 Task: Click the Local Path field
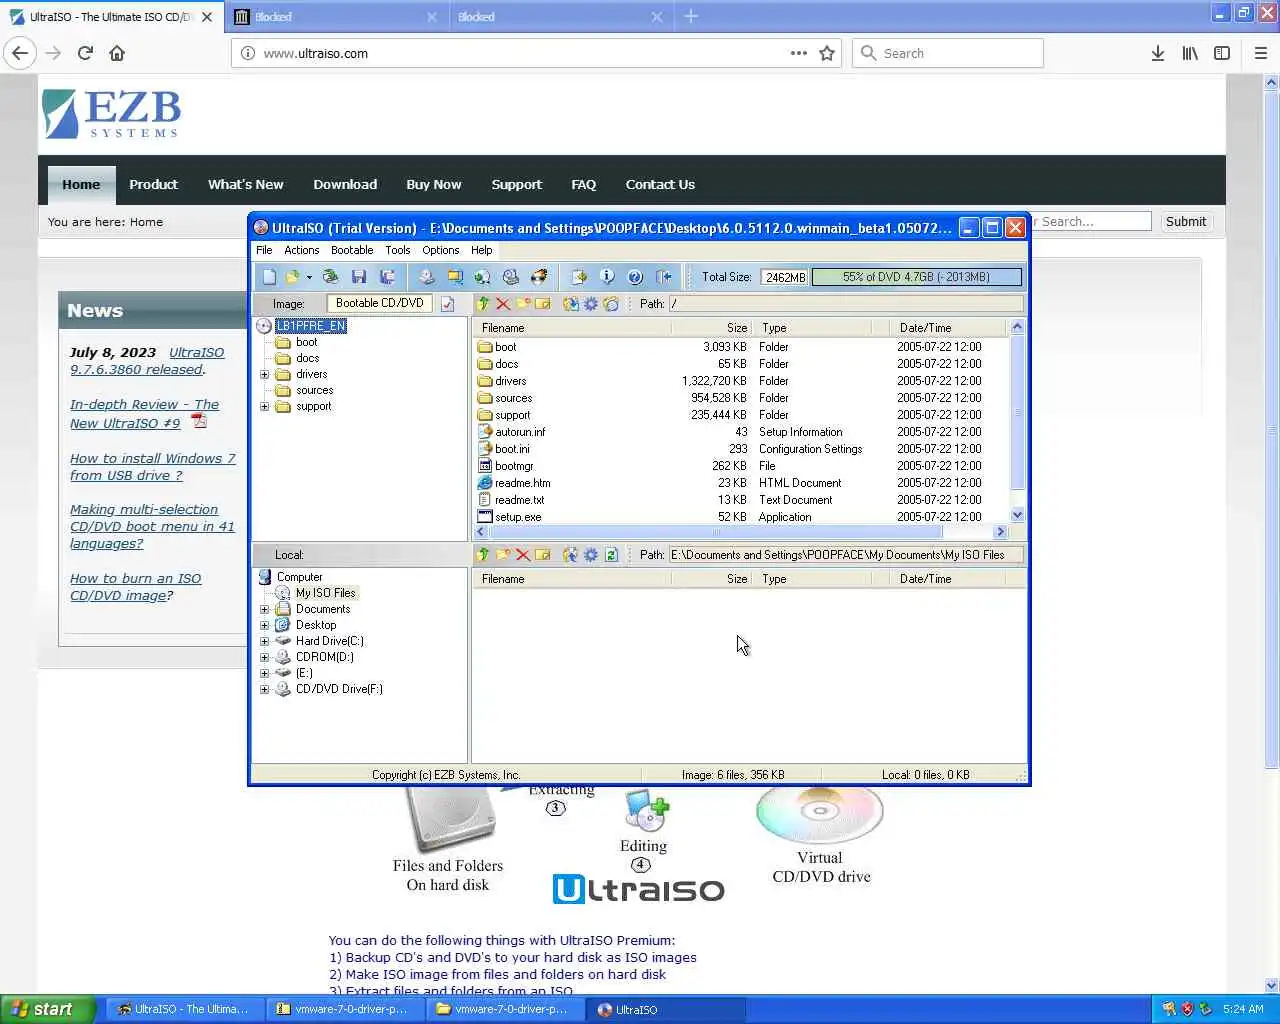pos(845,555)
